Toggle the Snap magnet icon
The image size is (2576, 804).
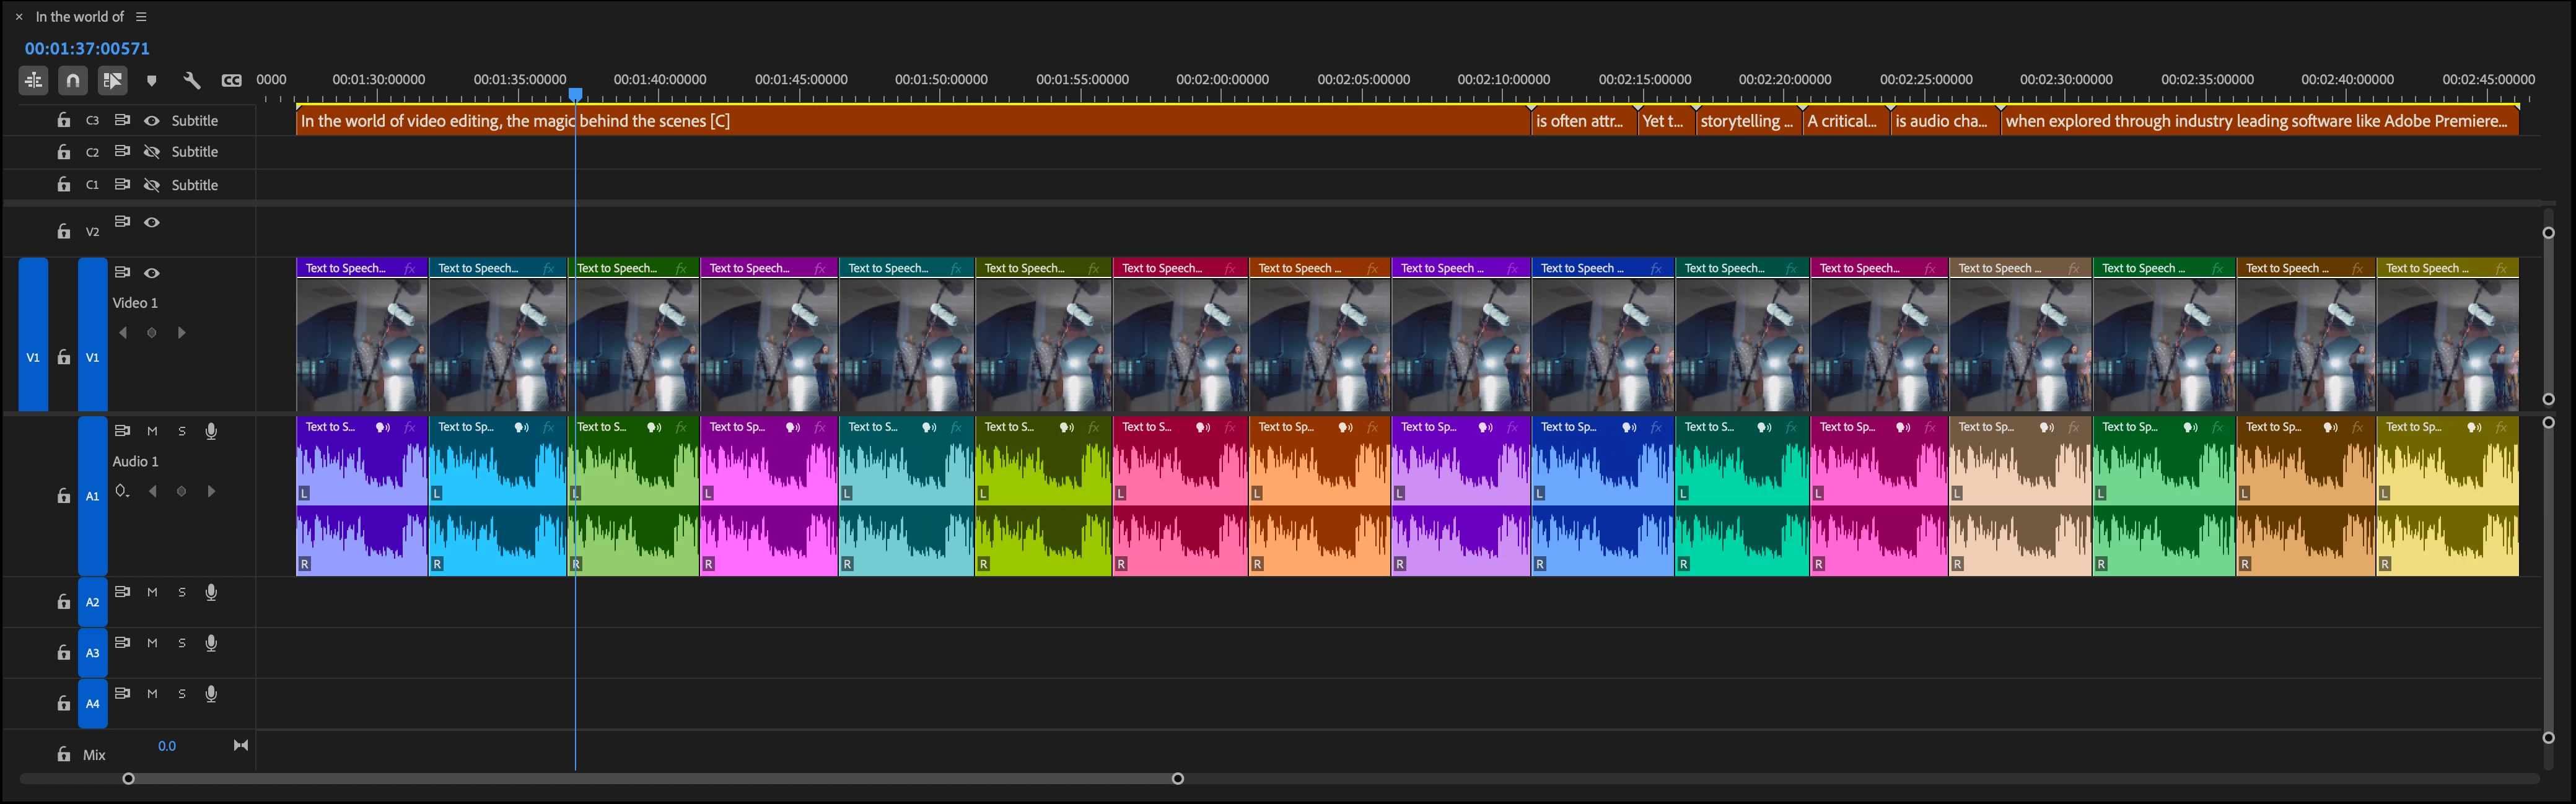[x=73, y=80]
